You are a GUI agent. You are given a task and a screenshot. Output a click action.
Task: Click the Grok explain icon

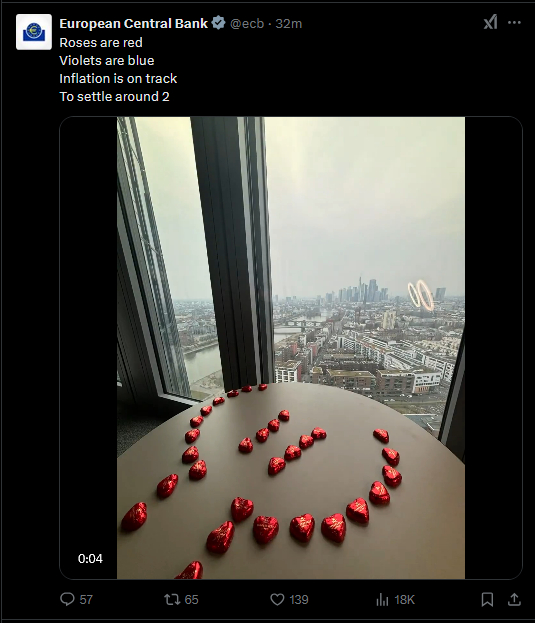491,22
